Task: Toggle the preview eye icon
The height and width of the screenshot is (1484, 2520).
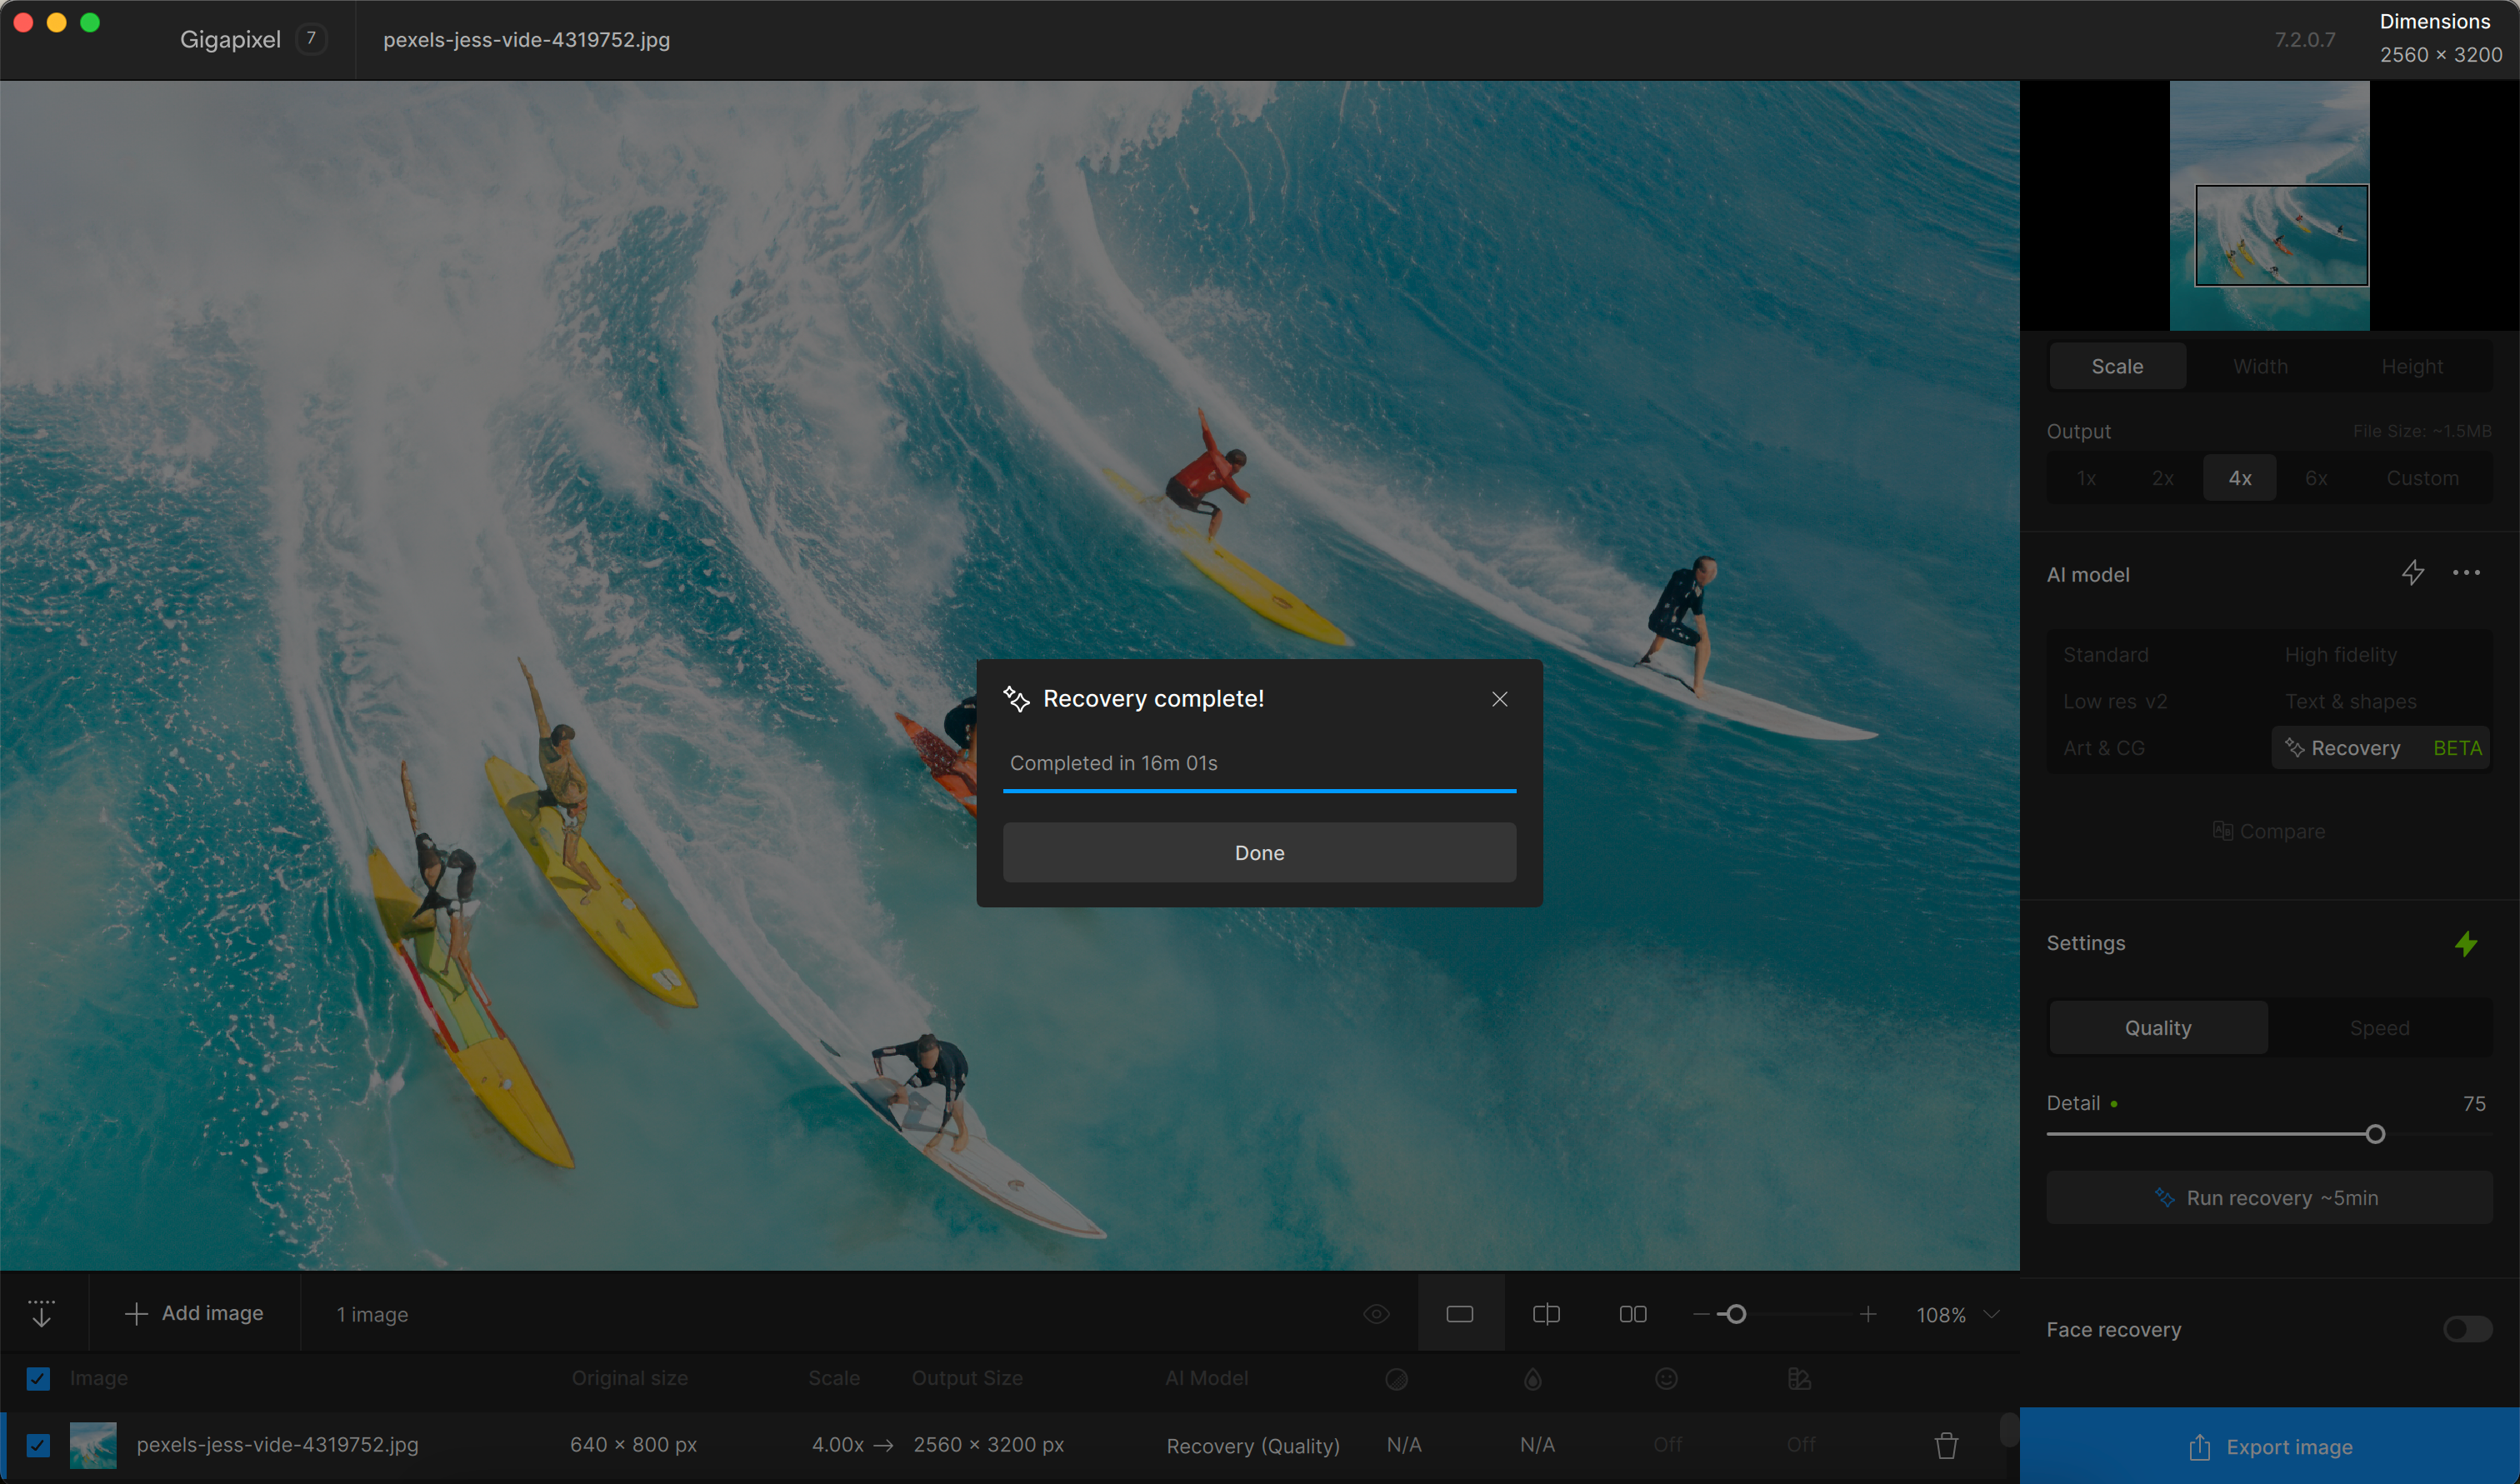Action: pos(1376,1314)
